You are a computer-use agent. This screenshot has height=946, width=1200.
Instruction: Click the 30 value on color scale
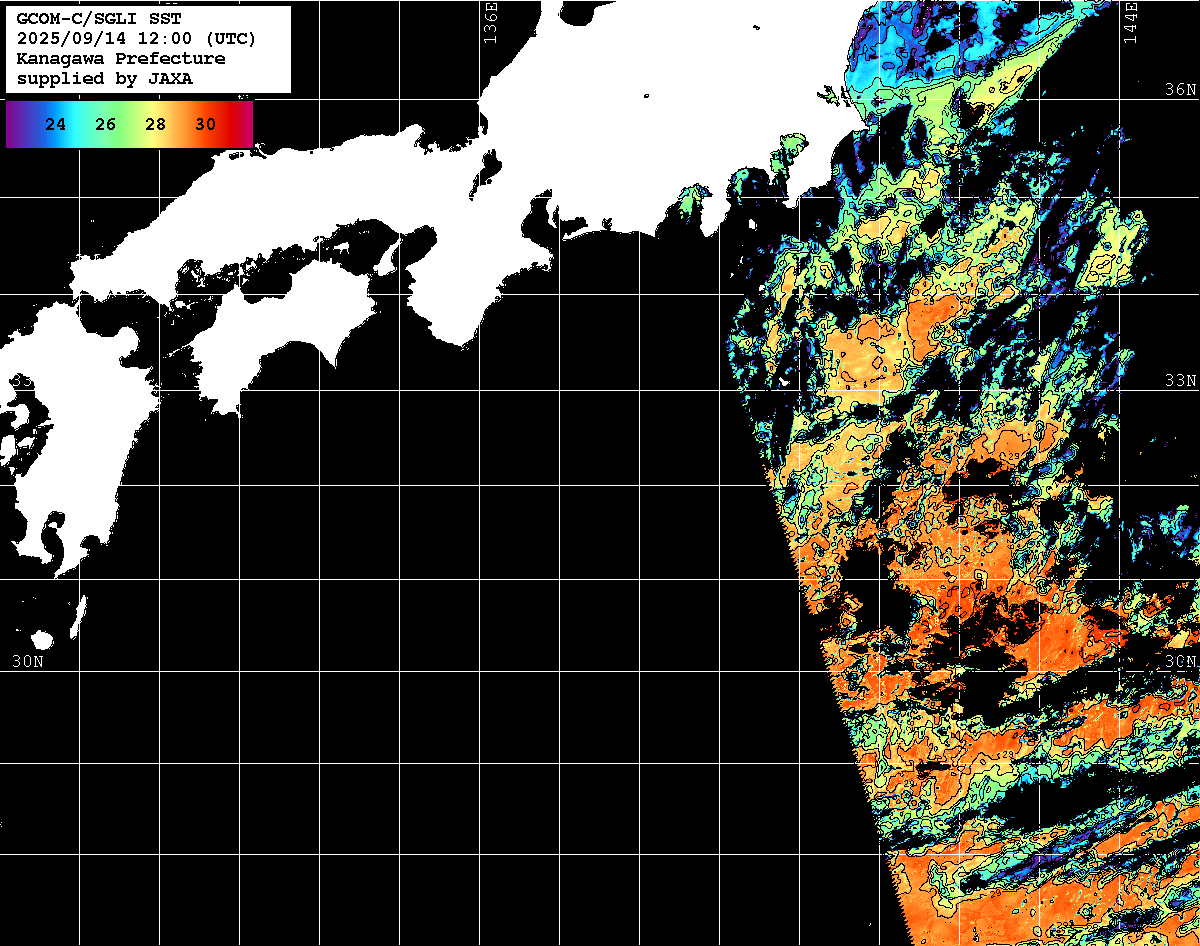point(205,125)
